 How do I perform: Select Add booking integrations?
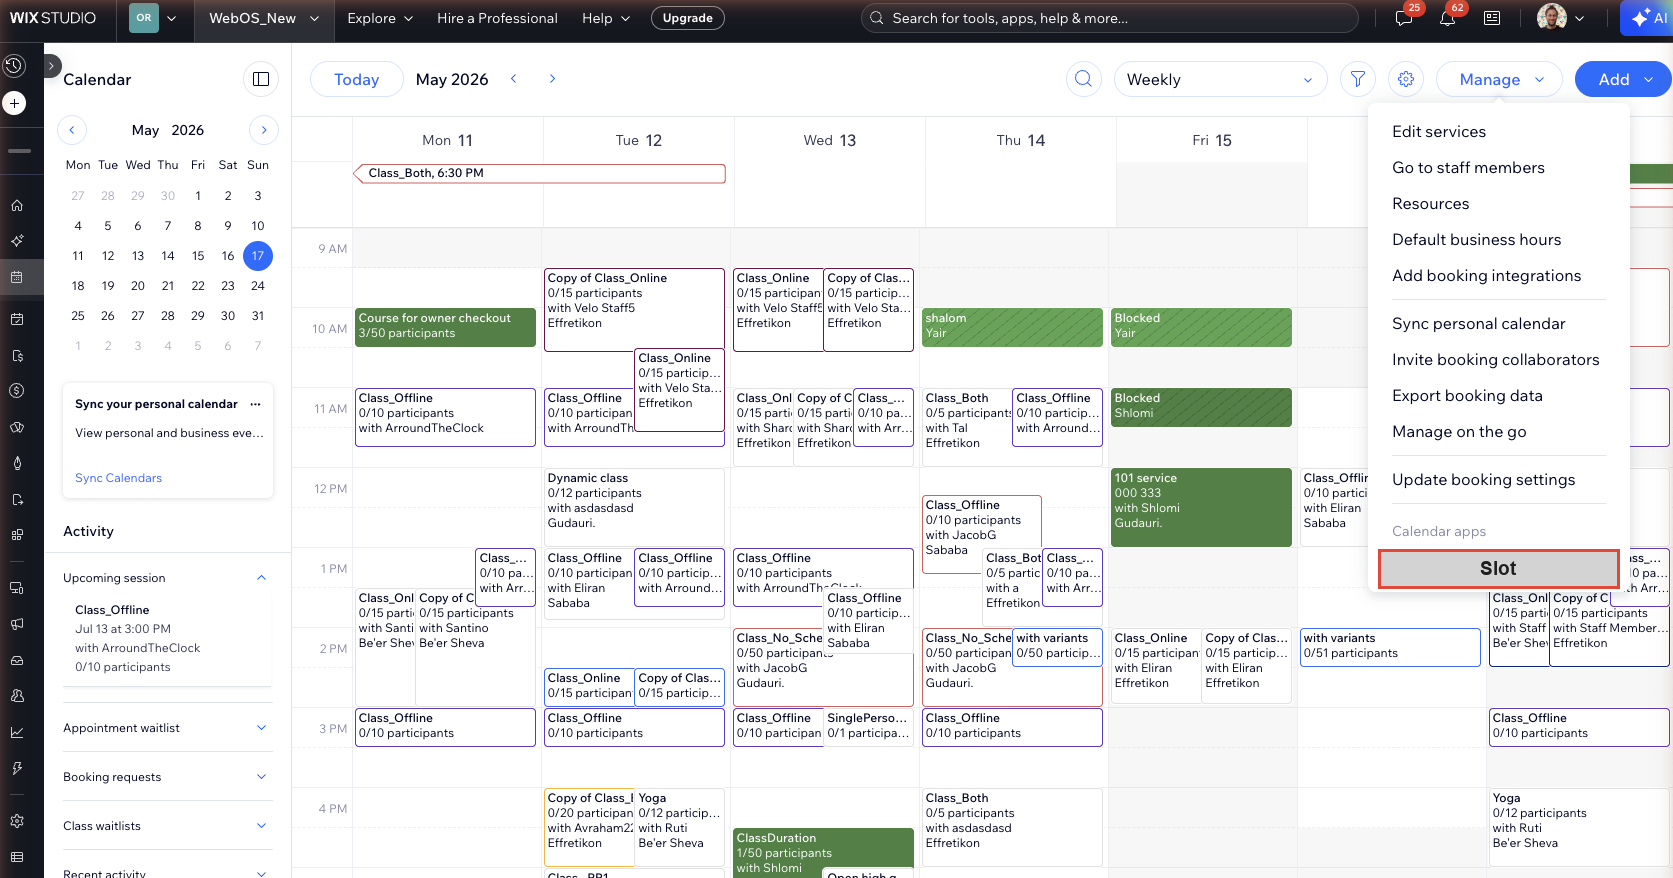coord(1486,275)
